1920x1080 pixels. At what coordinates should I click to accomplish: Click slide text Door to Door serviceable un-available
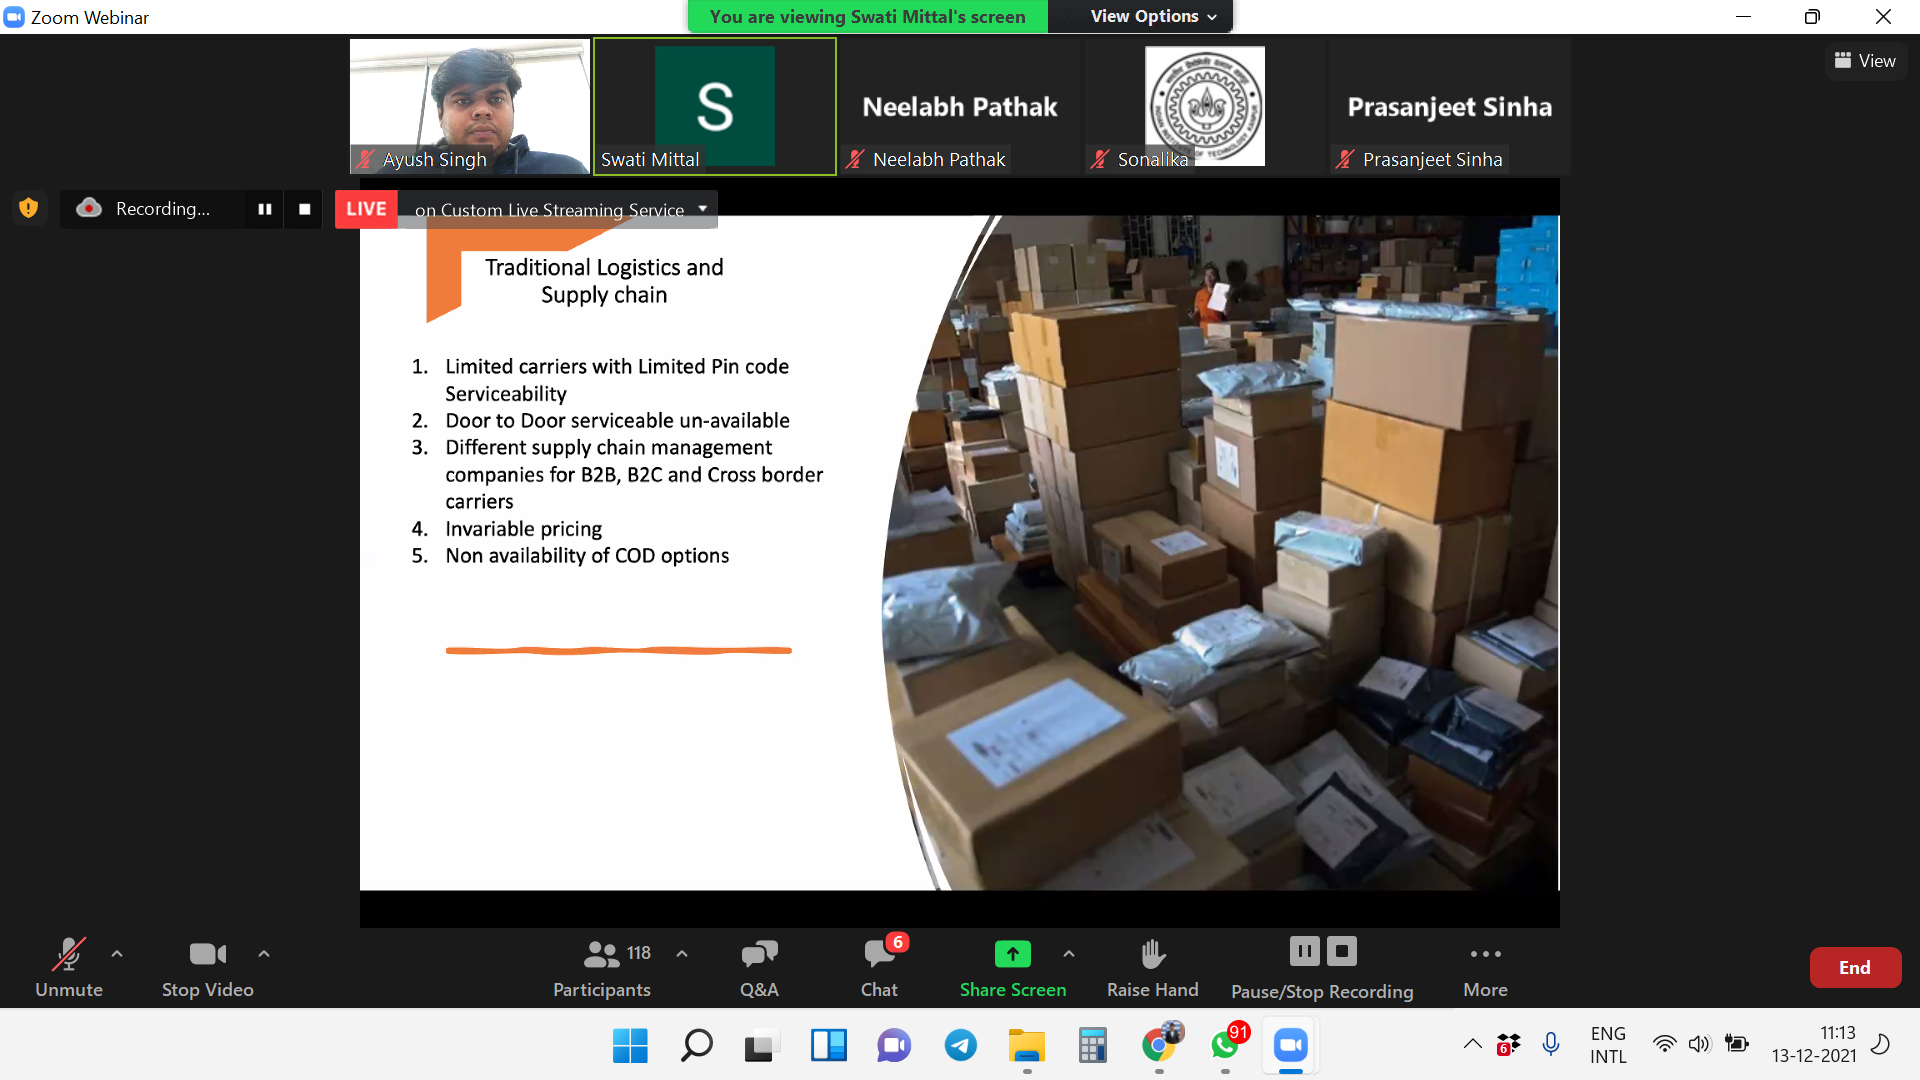617,421
